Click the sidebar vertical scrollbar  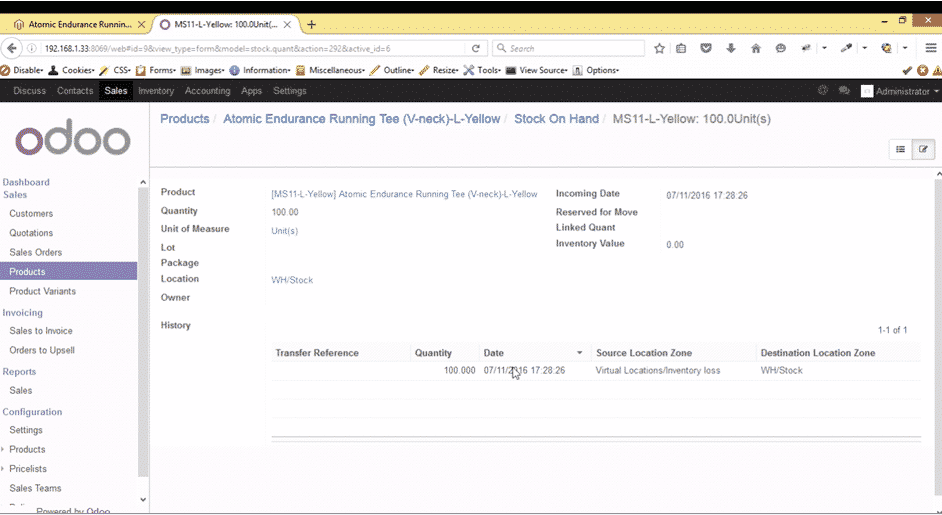143,332
